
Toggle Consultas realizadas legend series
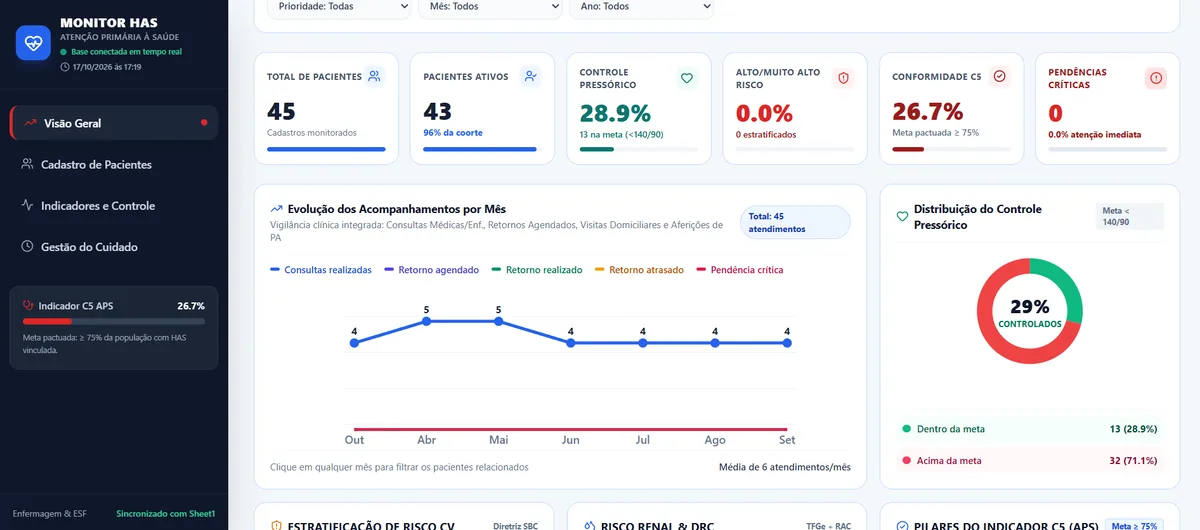[x=321, y=270]
